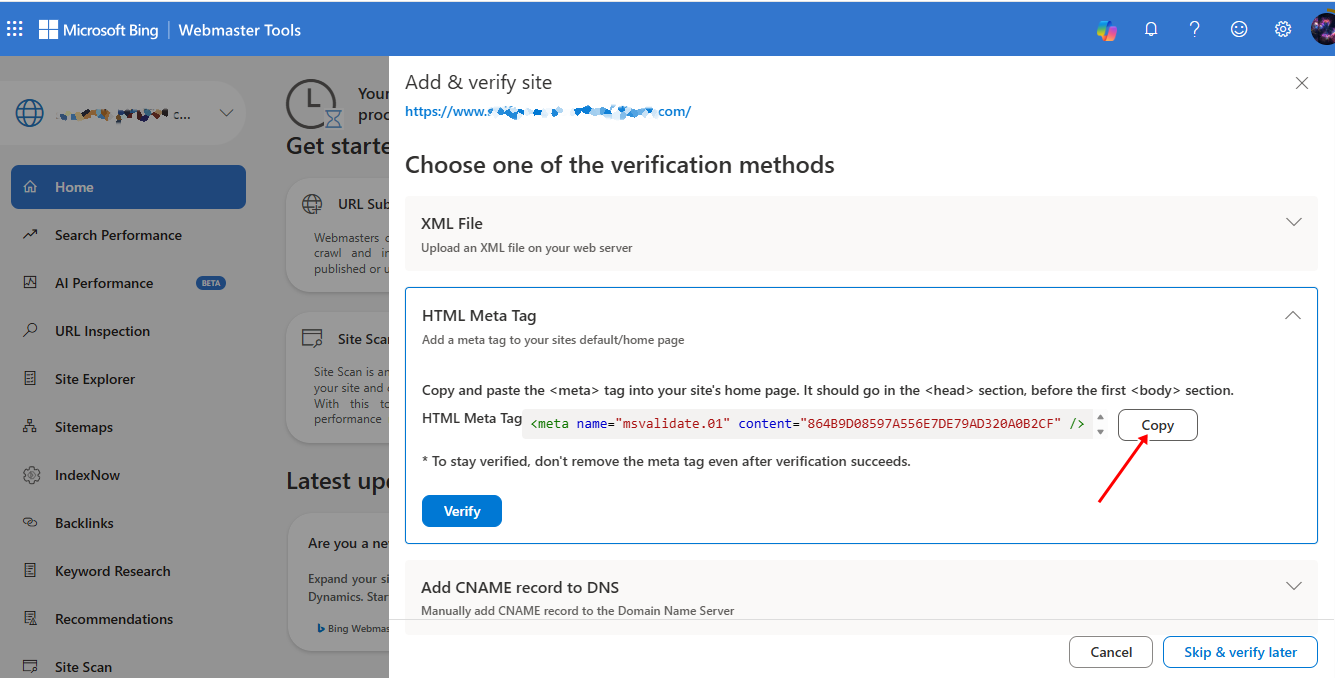The height and width of the screenshot is (678, 1335).
Task: Expand Add CNAME record to DNS
Action: 1294,586
